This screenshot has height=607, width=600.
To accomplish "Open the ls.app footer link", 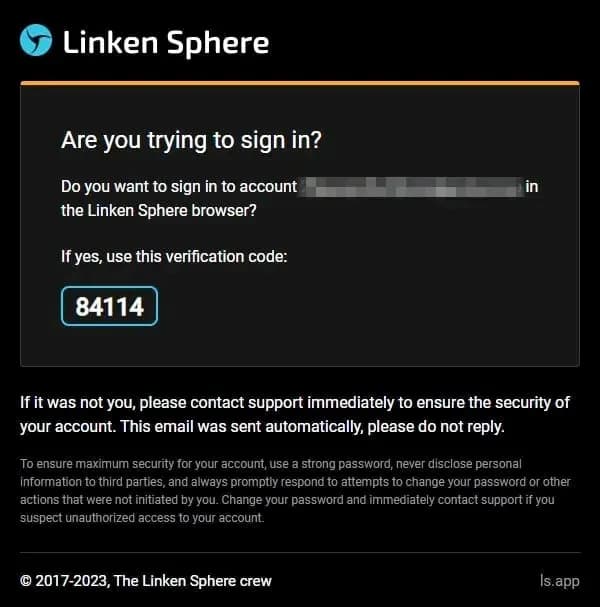I will pos(560,581).
